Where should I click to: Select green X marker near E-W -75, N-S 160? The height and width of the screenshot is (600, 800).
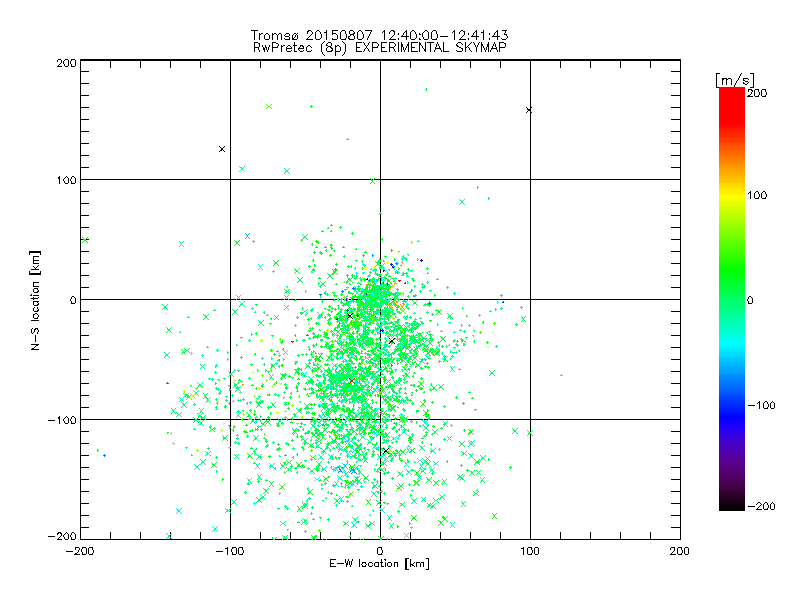pos(269,107)
